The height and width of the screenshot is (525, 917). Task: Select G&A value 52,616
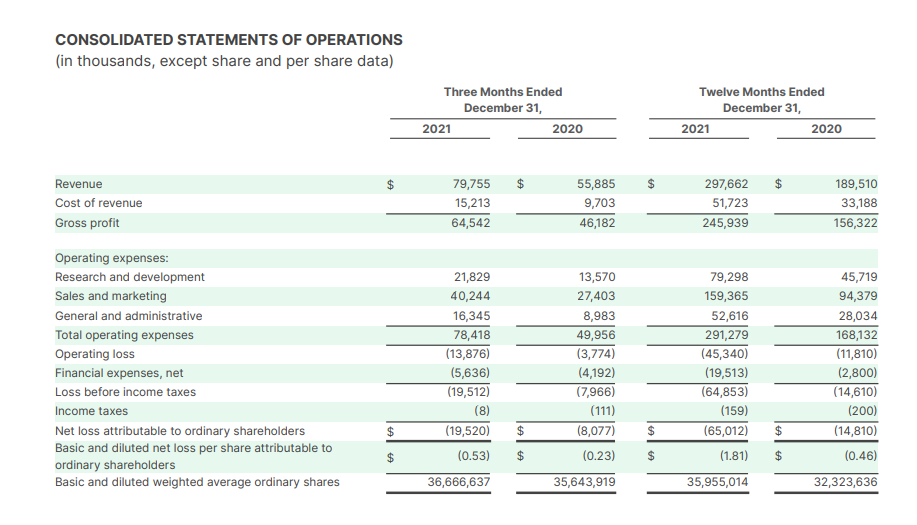(x=729, y=316)
